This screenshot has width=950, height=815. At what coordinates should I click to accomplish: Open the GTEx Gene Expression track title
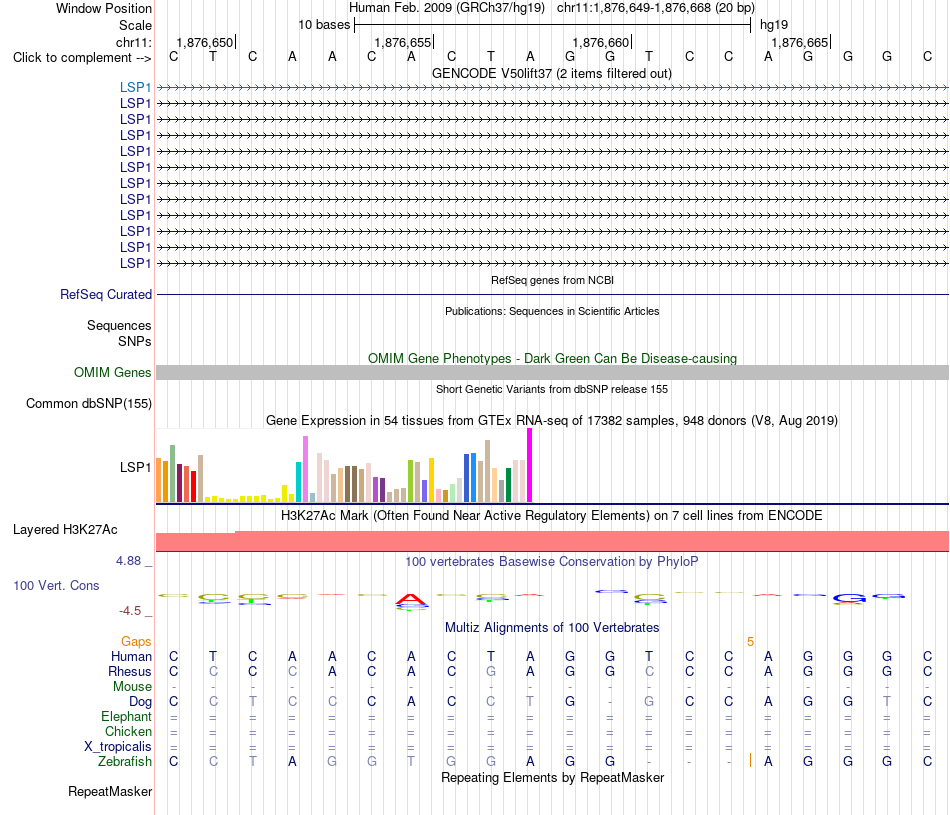552,421
